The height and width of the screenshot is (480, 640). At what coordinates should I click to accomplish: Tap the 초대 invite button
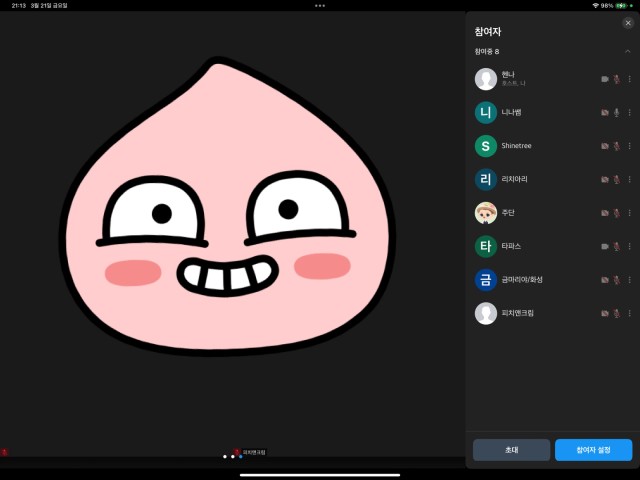[511, 450]
